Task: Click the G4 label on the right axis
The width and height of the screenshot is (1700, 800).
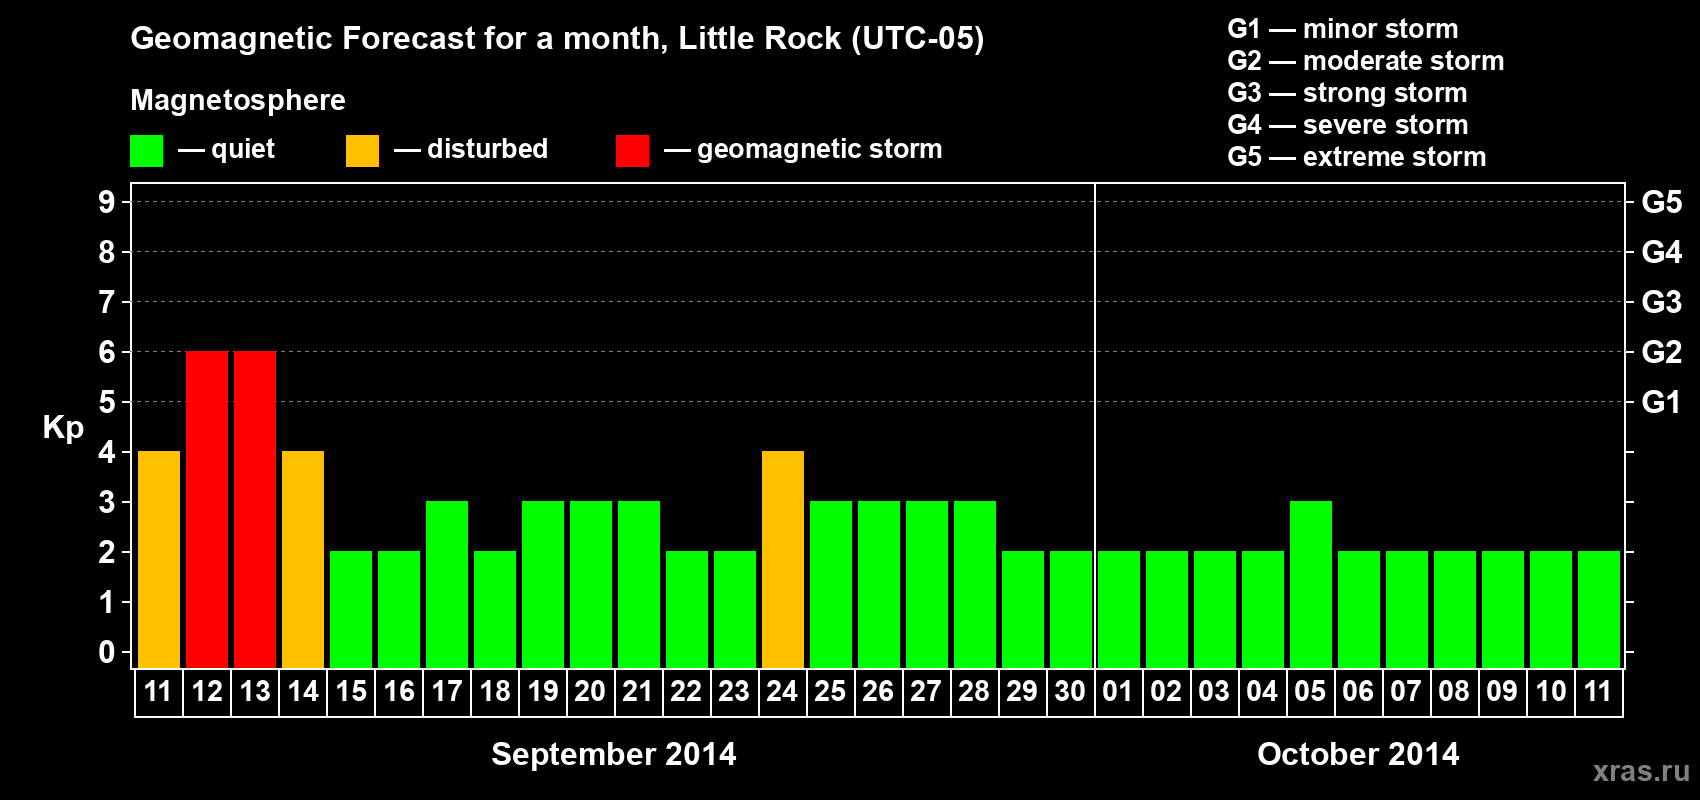Action: 1662,252
